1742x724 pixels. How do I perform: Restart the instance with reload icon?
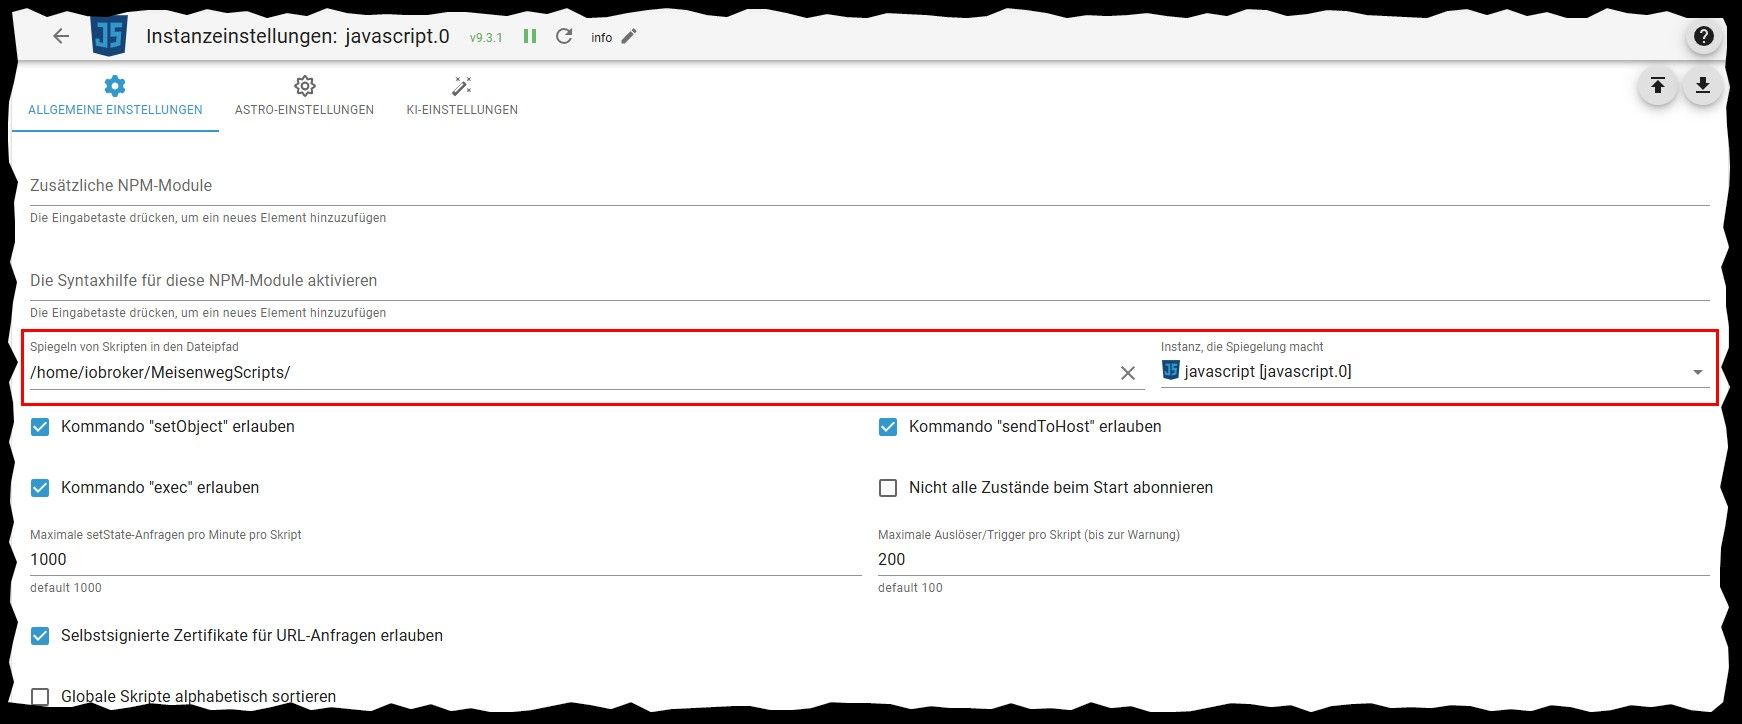(x=564, y=36)
